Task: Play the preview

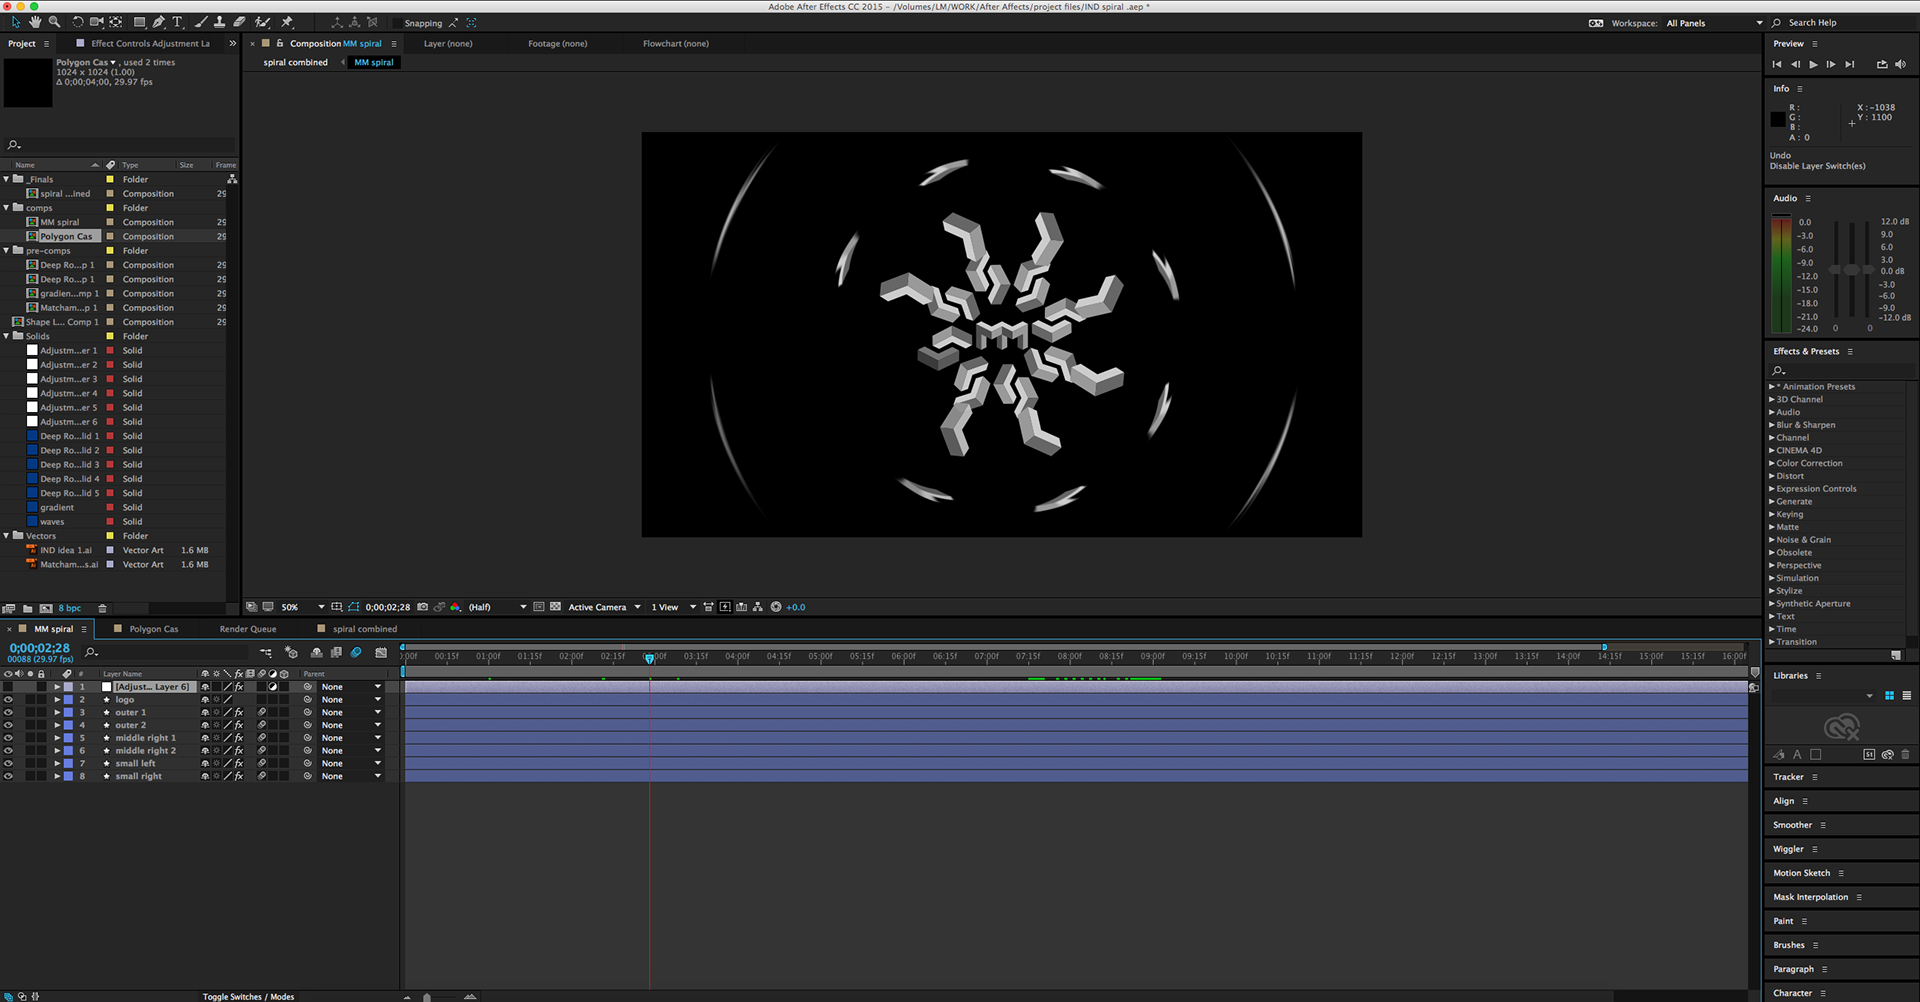Action: tap(1813, 64)
